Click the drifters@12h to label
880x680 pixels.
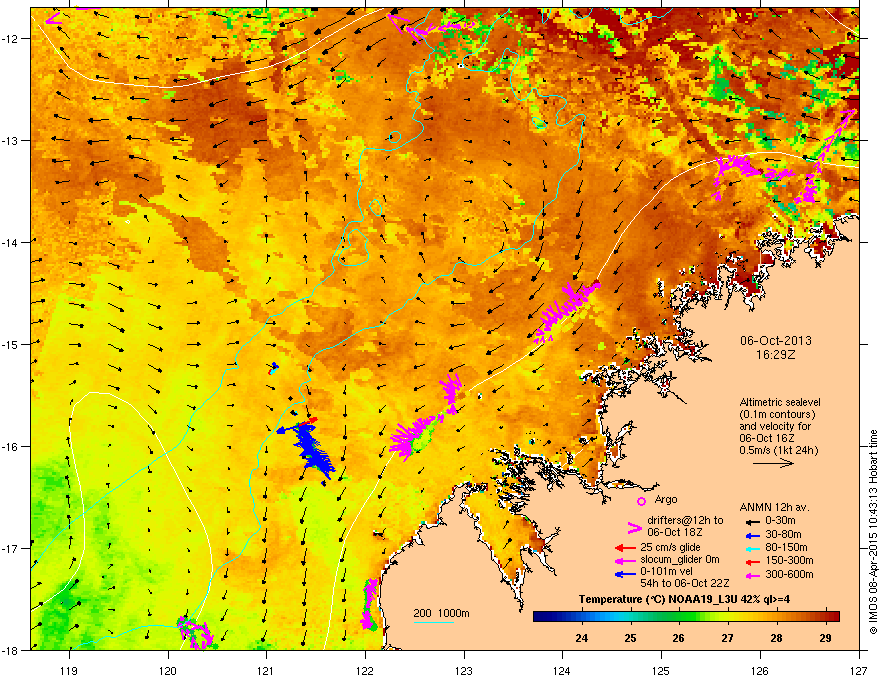[x=685, y=520]
